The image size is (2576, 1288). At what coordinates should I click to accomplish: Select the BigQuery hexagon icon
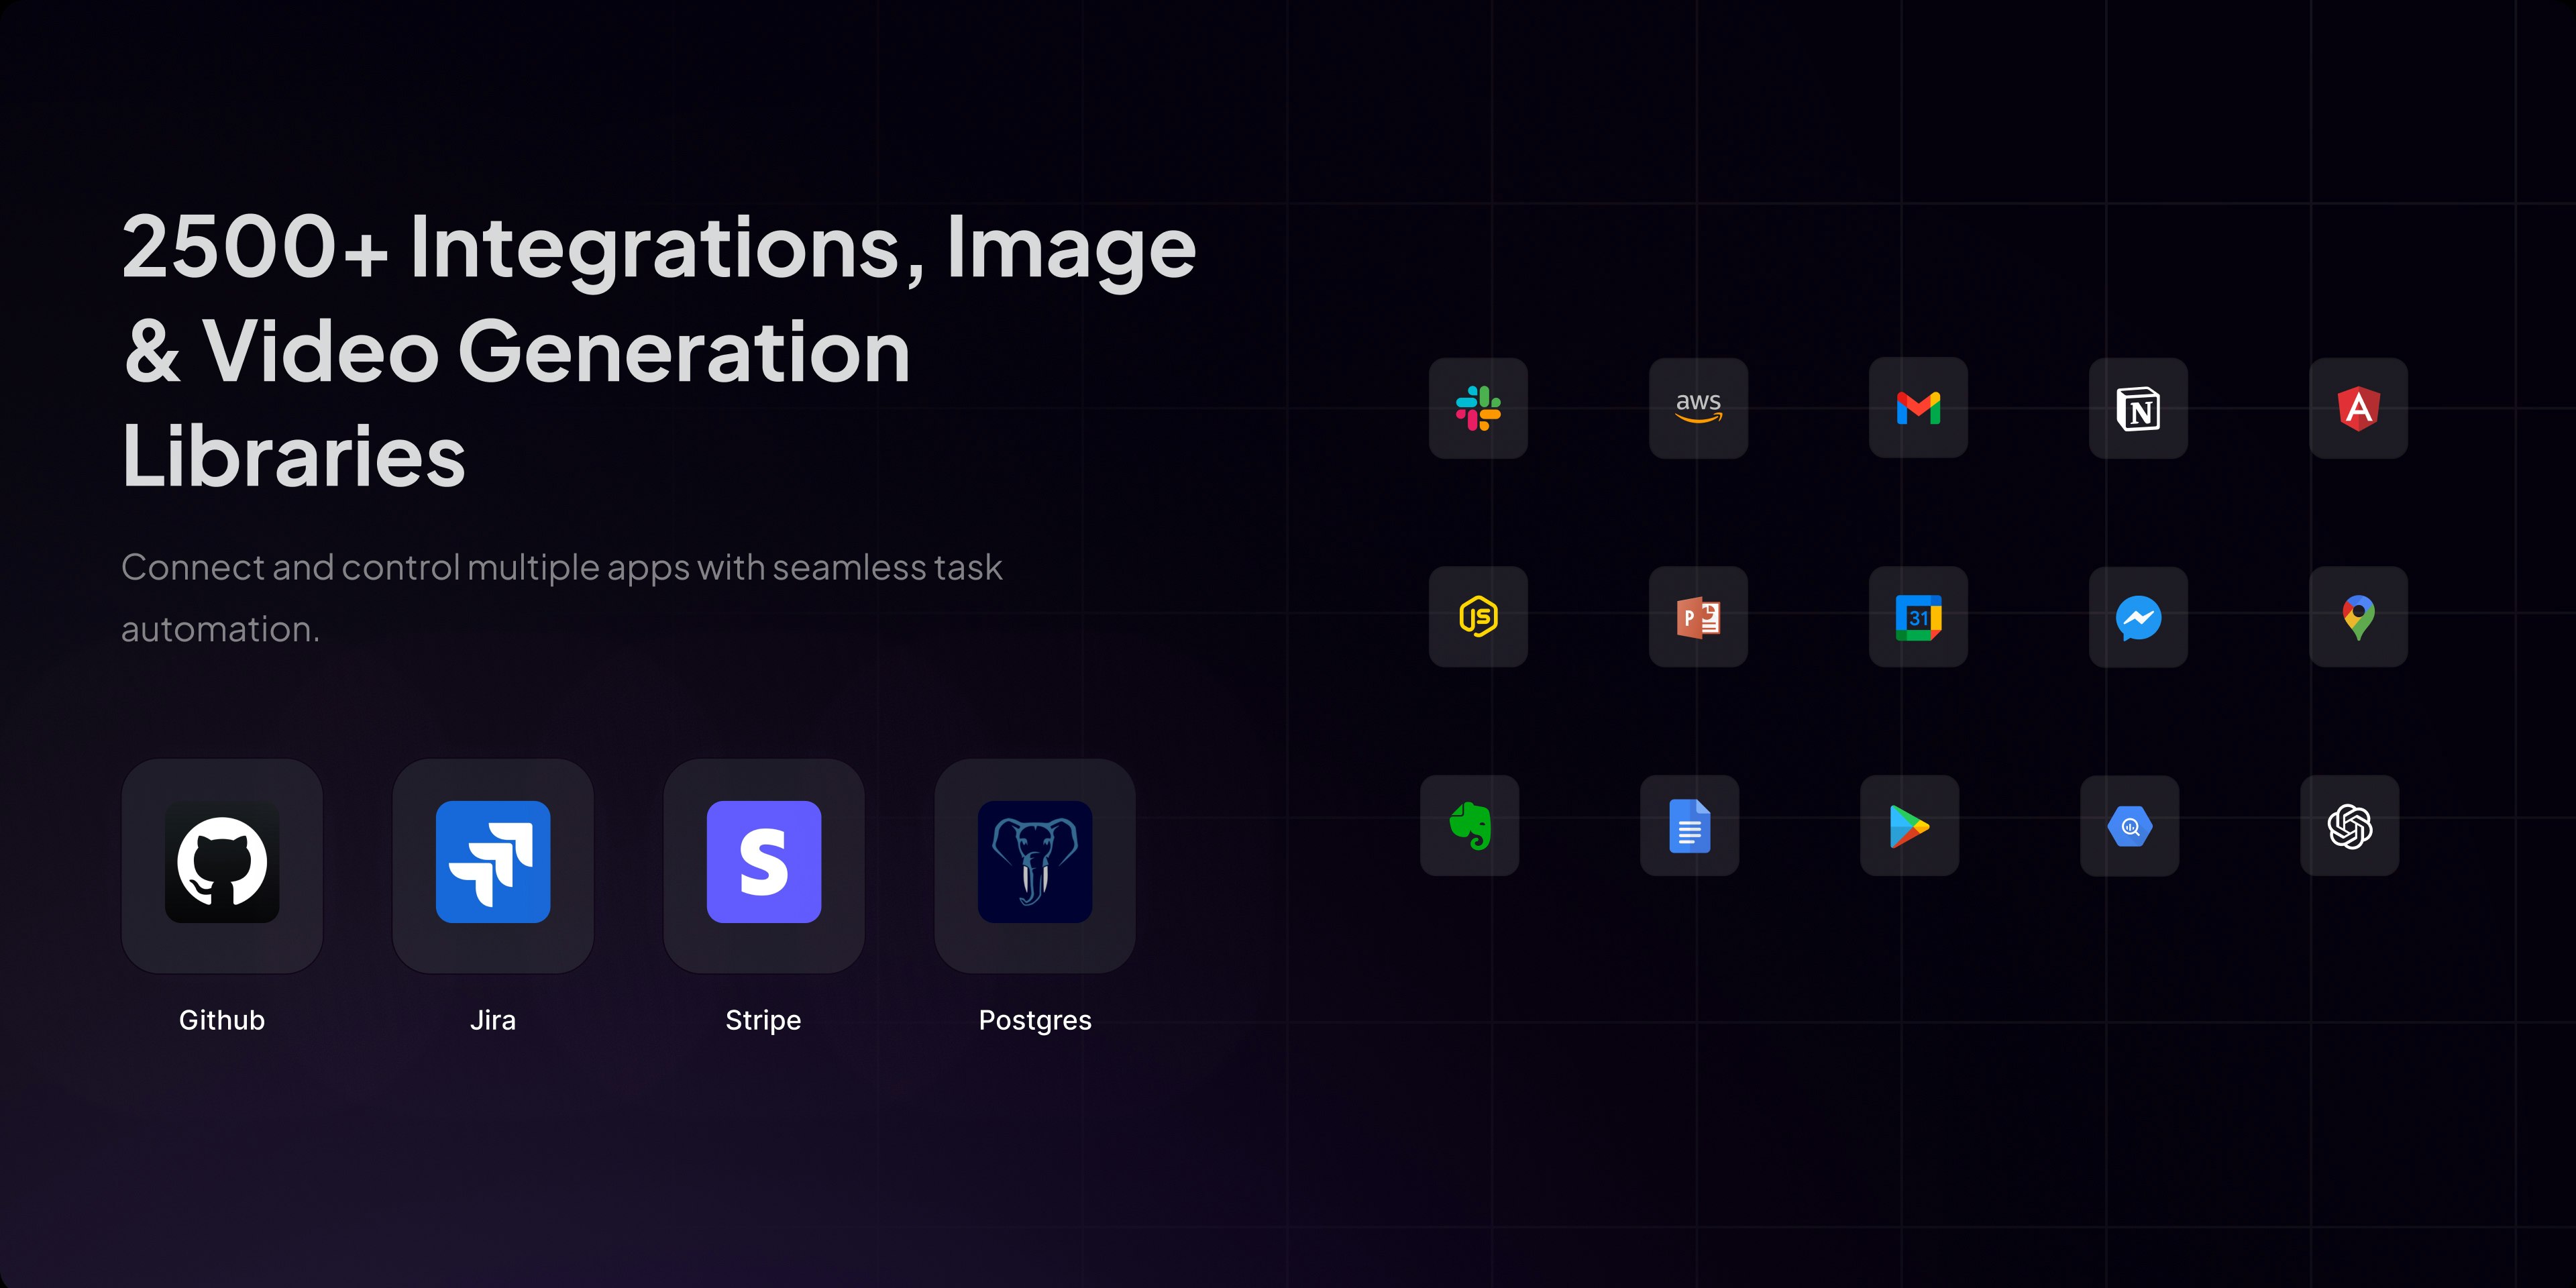point(2130,826)
